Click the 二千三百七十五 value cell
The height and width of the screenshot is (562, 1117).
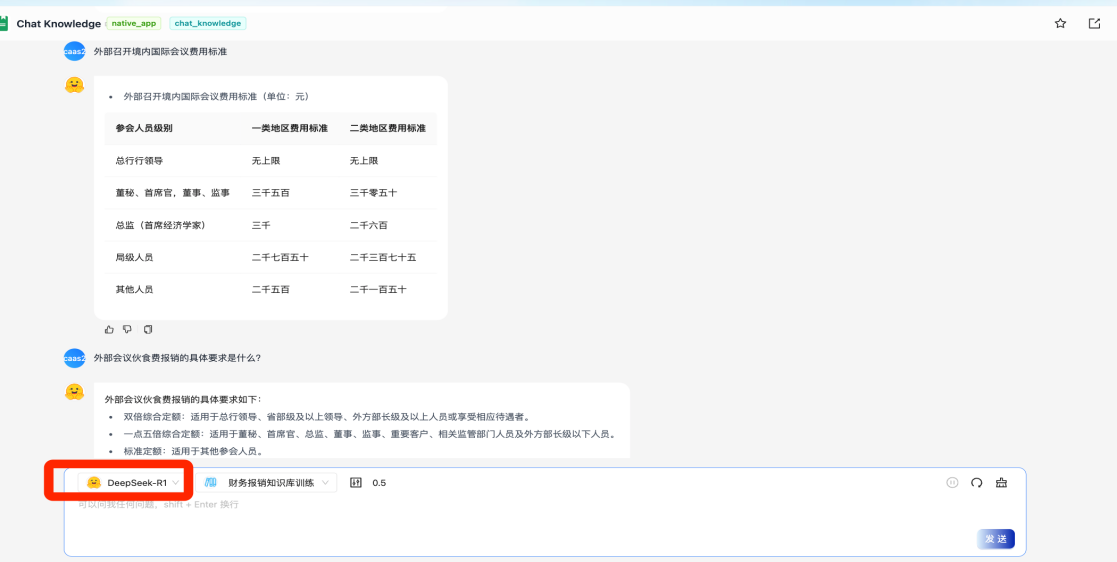[x=383, y=257]
